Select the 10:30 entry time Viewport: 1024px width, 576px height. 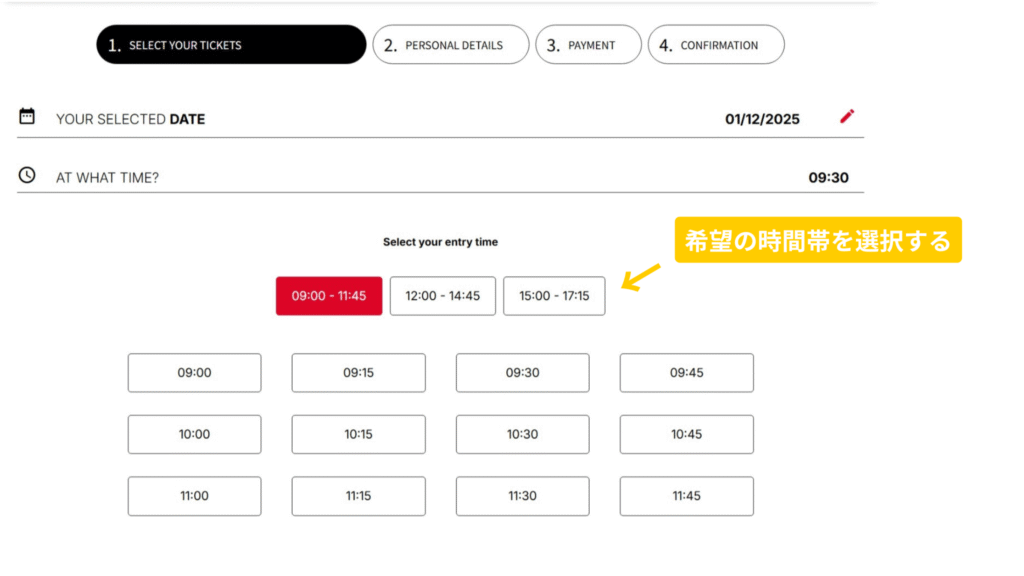522,435
